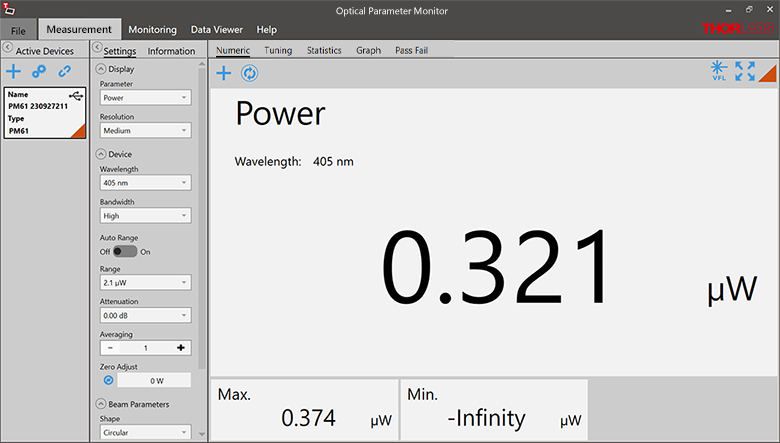The width and height of the screenshot is (780, 443).
Task: Add a new numeric panel with plus icon
Action: pos(224,73)
